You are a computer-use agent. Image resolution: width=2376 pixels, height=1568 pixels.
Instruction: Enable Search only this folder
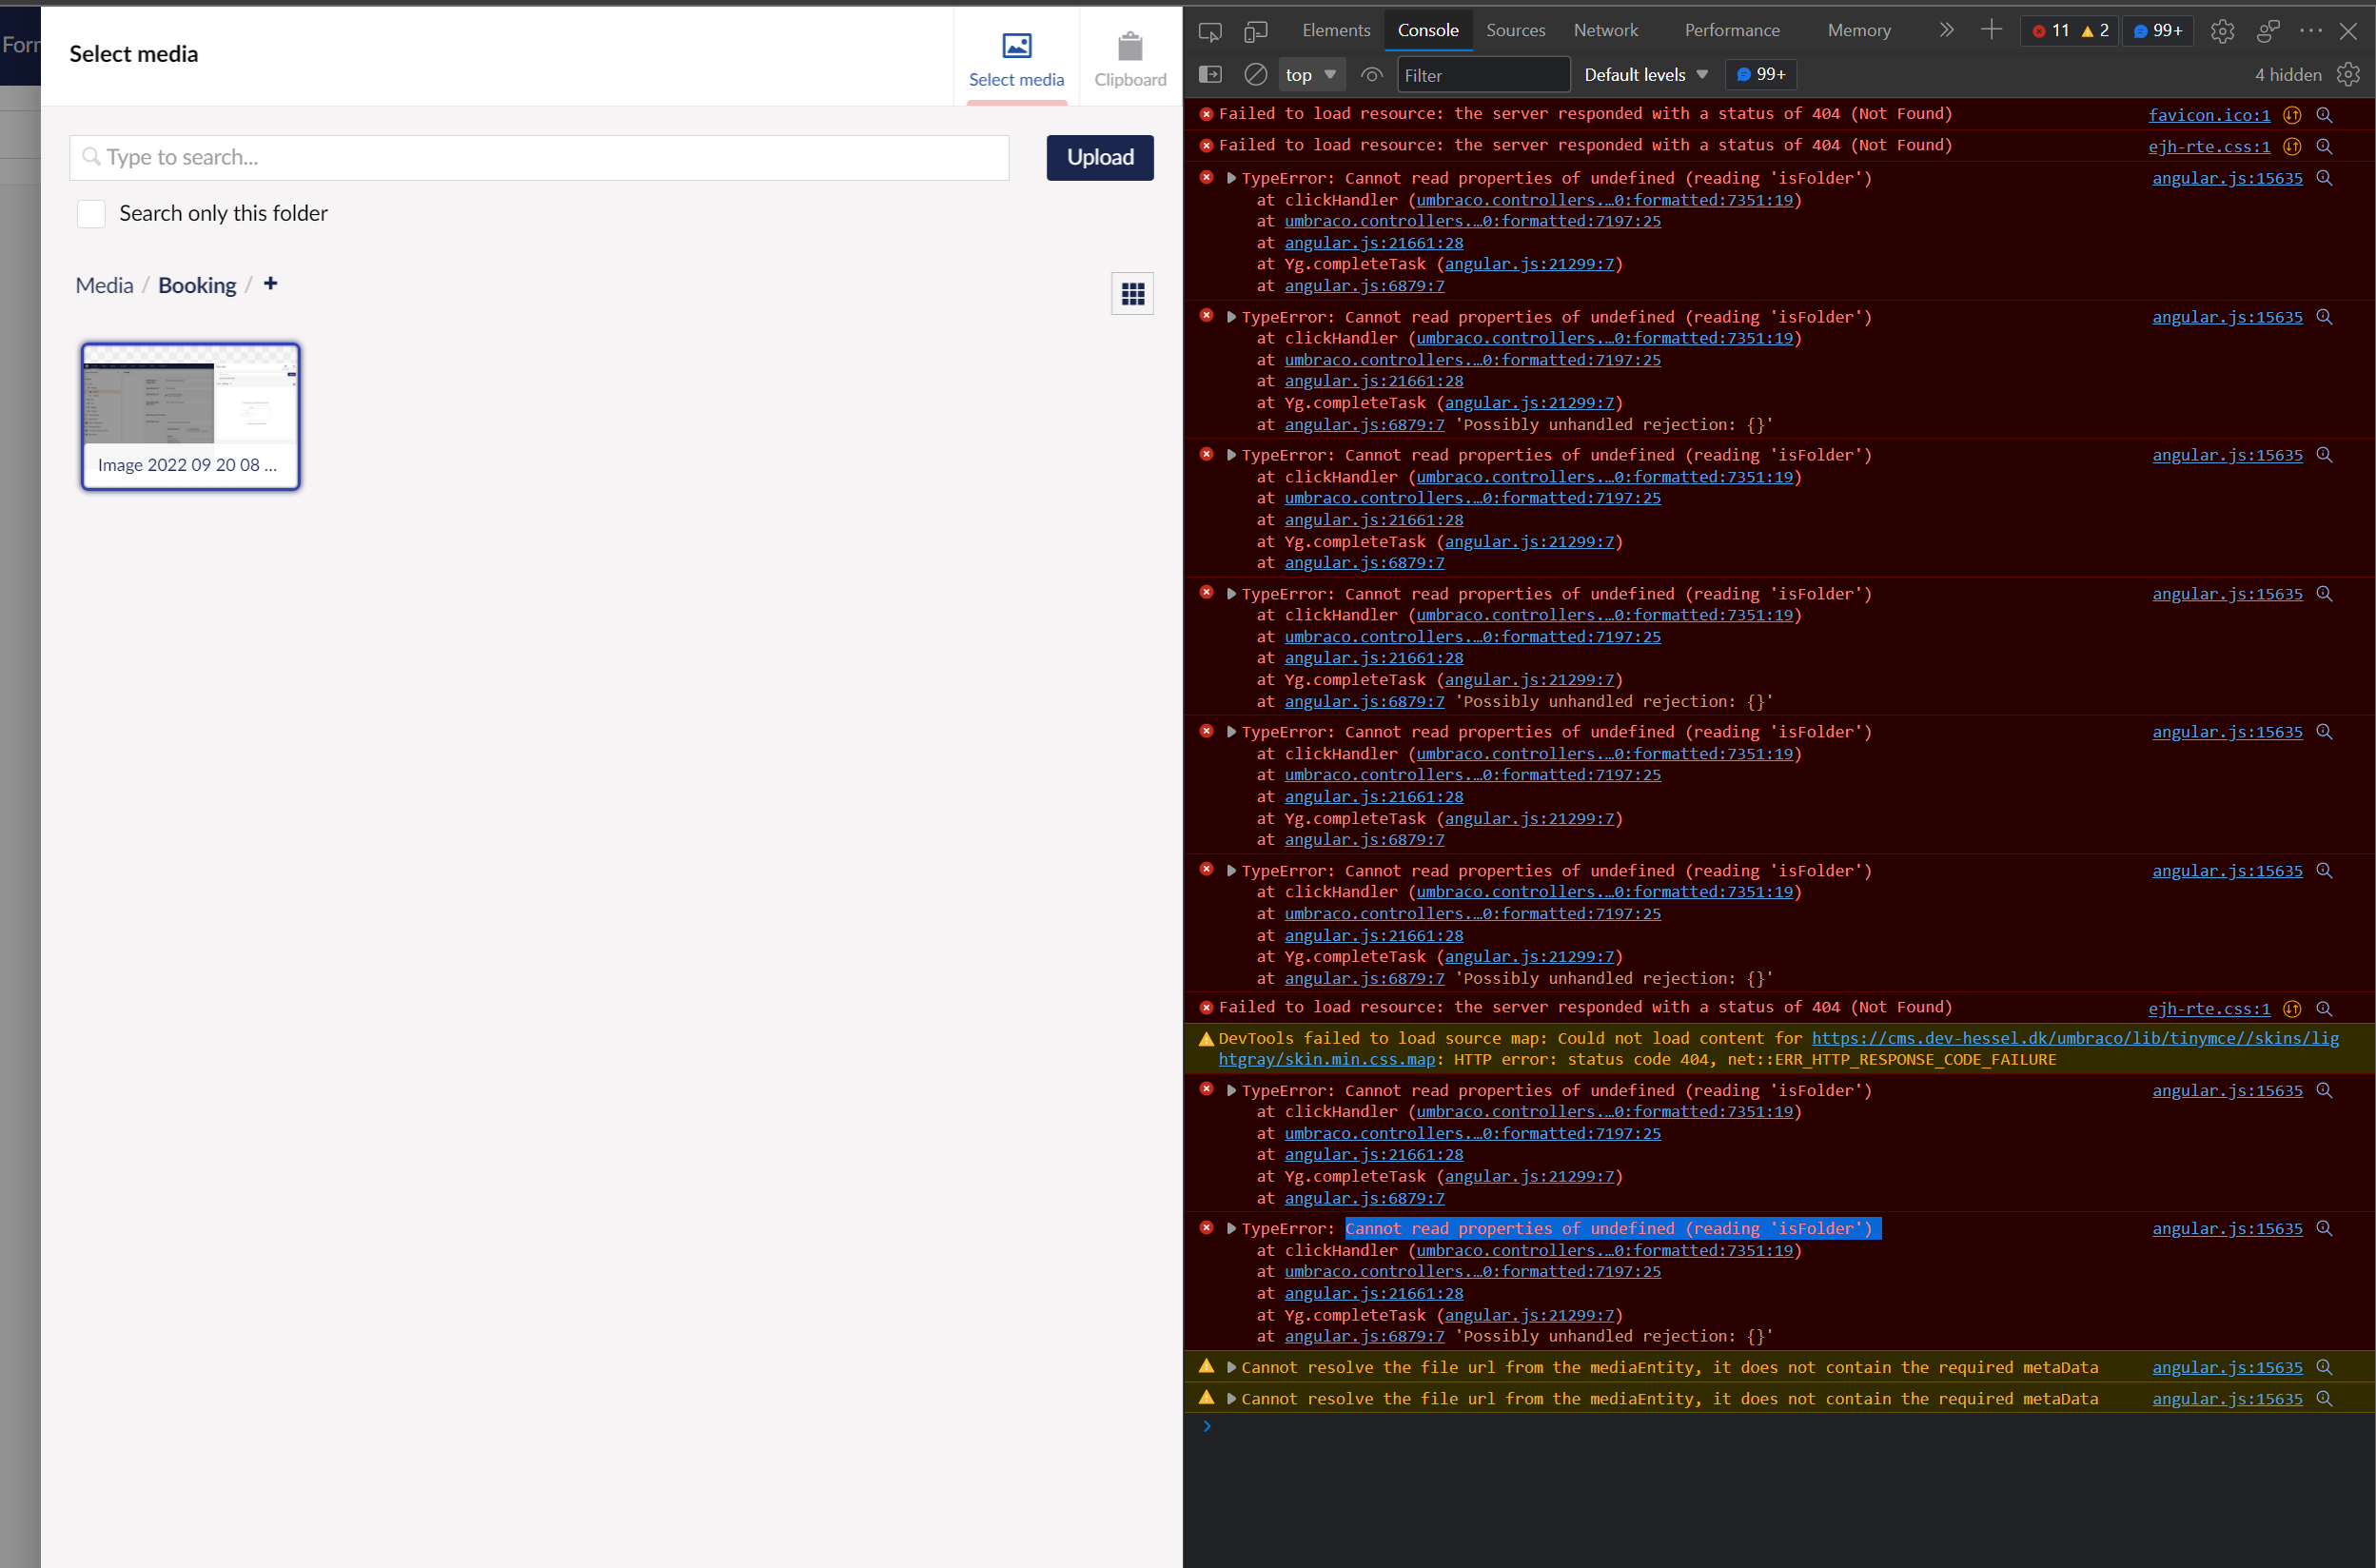(x=91, y=213)
